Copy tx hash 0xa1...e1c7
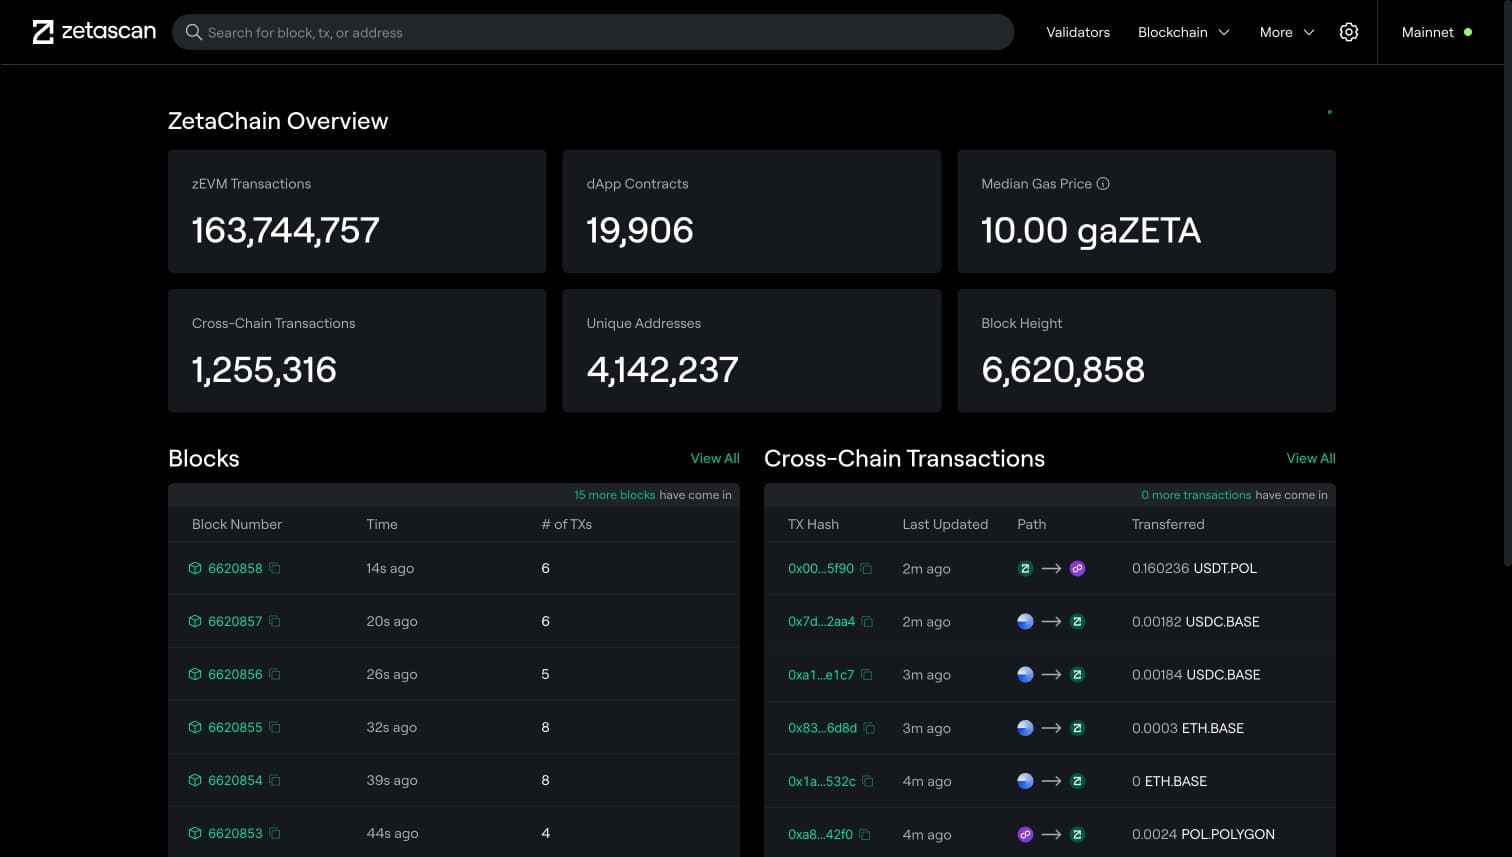1512x857 pixels. coord(867,674)
